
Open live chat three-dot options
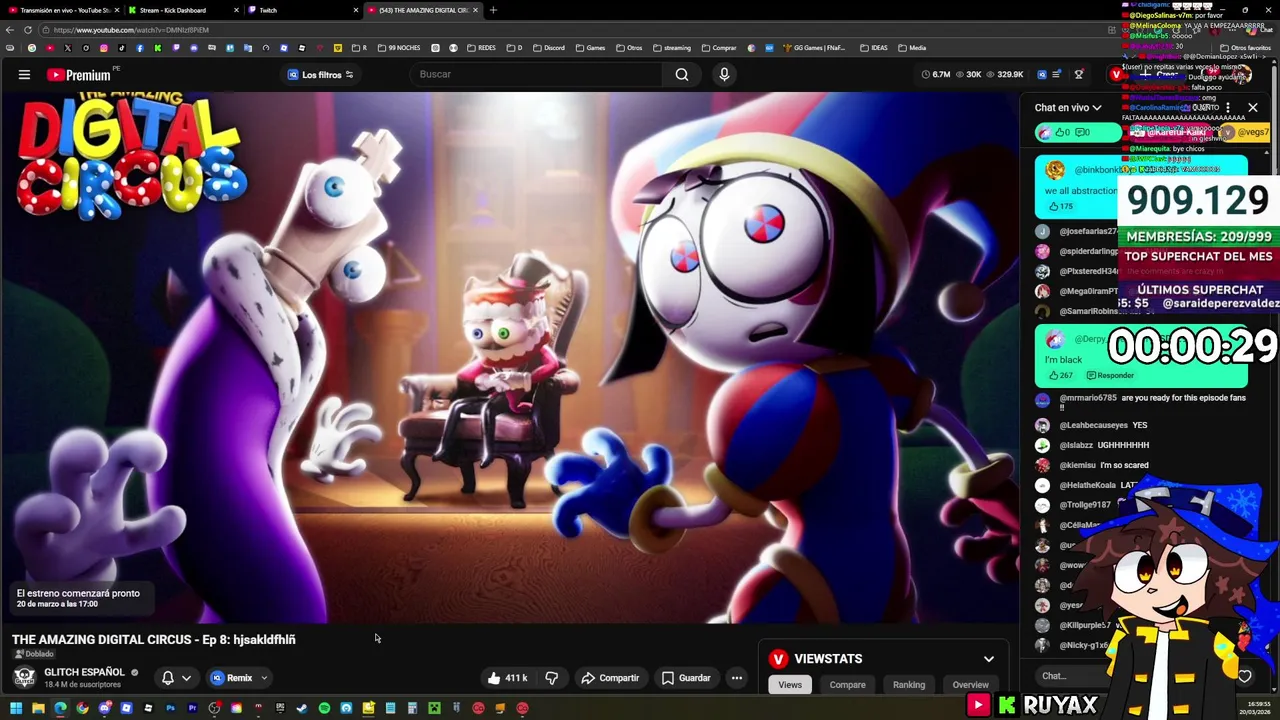[1228, 107]
